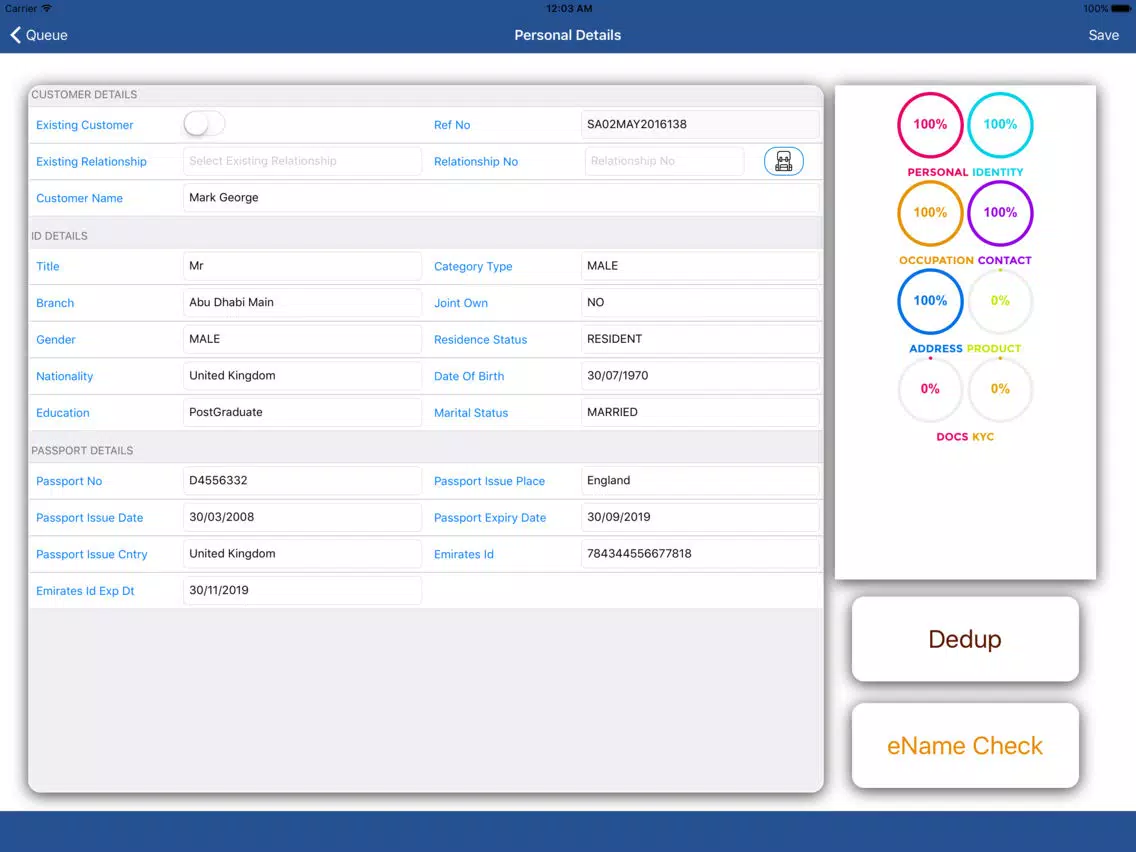
Task: Click the eName Check button
Action: pos(964,746)
